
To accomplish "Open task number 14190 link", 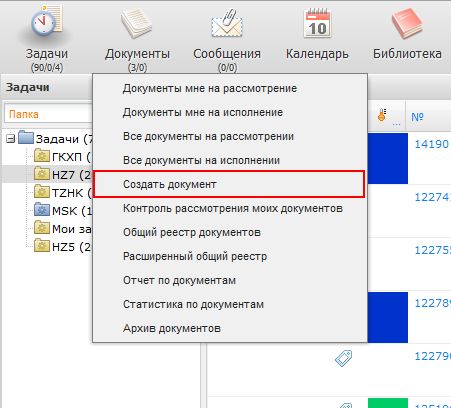I will [x=432, y=144].
